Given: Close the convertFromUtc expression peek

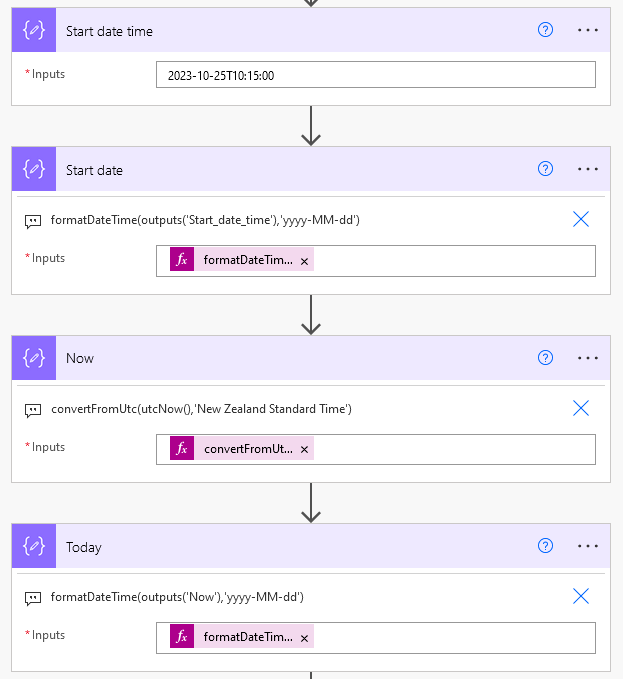Looking at the screenshot, I should click(581, 408).
